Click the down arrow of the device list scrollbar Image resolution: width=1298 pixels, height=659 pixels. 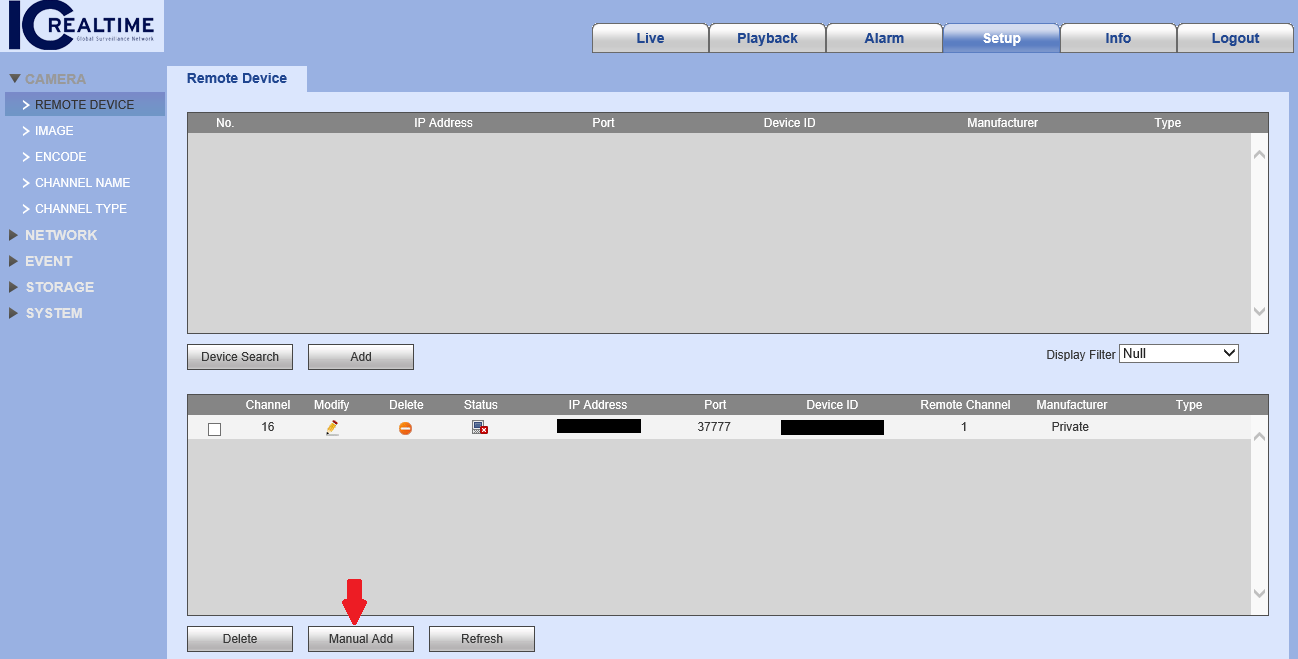pos(1259,312)
